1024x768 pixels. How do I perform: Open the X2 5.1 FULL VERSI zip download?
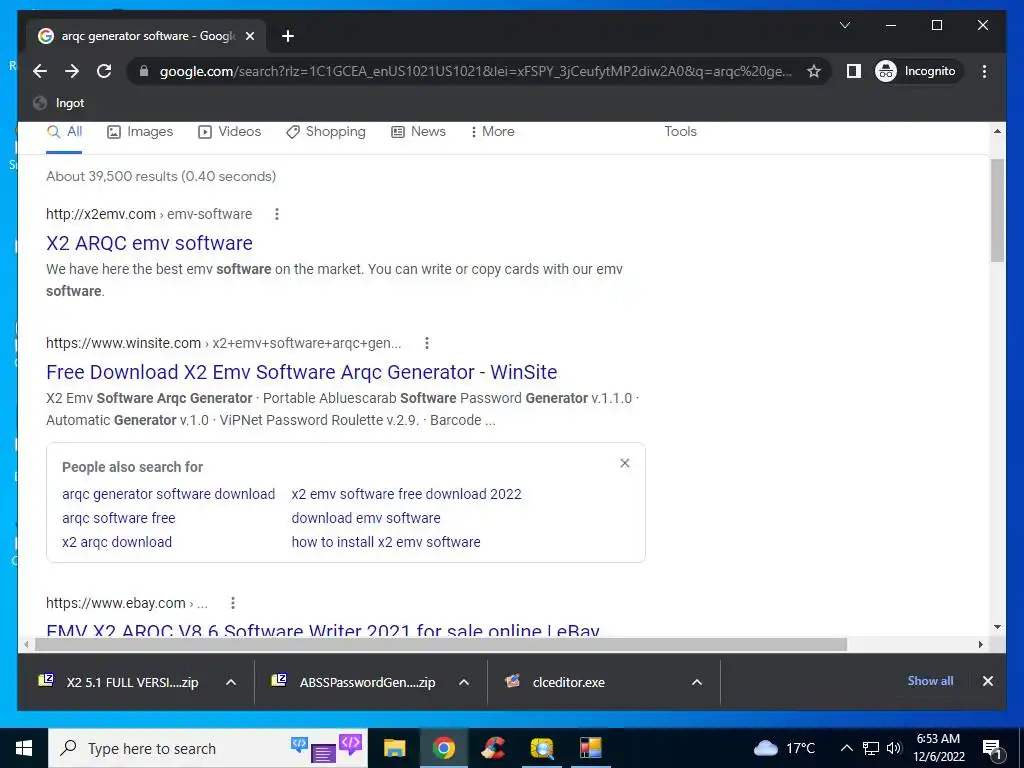click(119, 682)
